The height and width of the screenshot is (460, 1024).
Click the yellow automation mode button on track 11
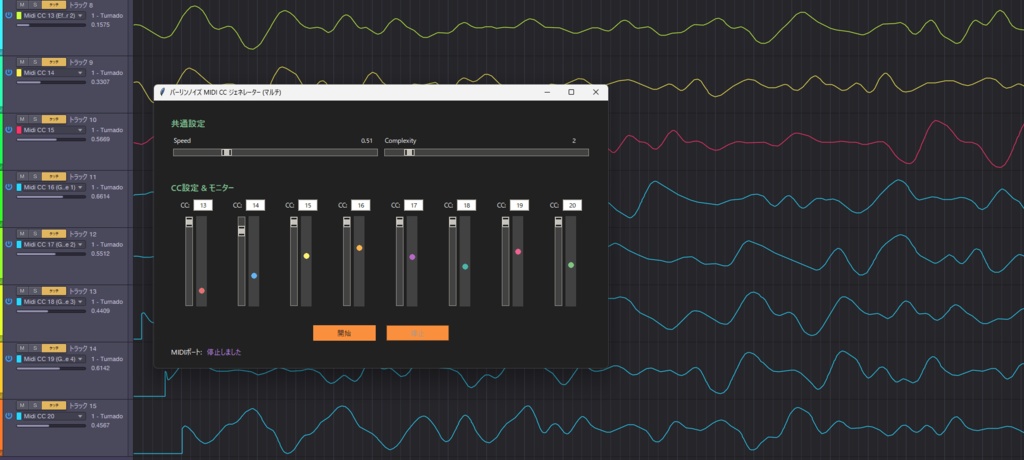tap(54, 176)
